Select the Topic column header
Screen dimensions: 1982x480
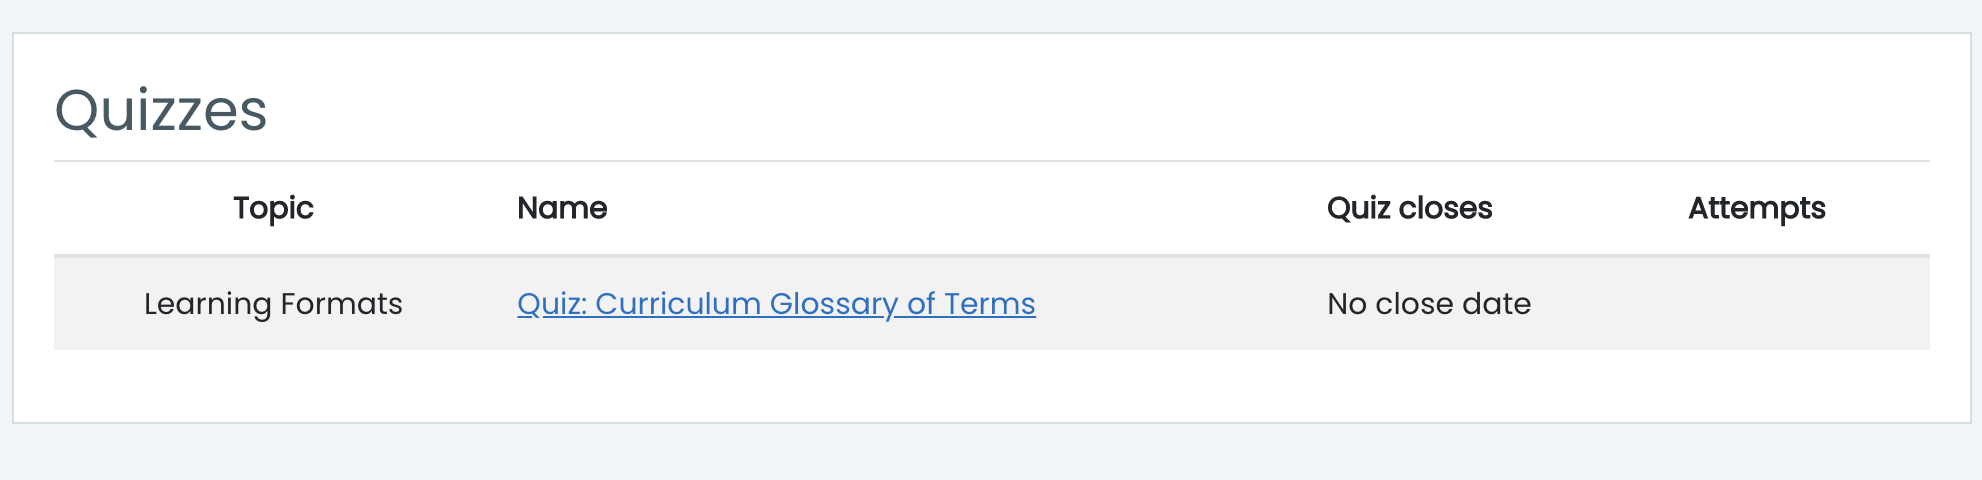pyautogui.click(x=273, y=208)
